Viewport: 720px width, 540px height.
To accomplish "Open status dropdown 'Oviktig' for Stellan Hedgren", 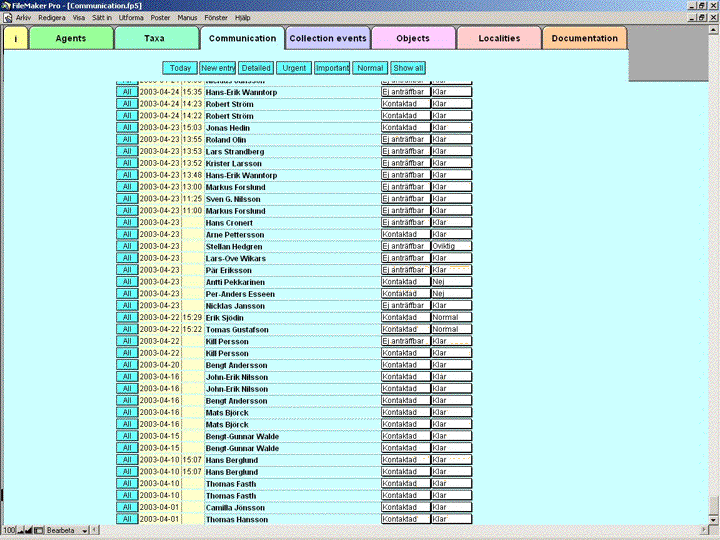I will click(x=450, y=247).
